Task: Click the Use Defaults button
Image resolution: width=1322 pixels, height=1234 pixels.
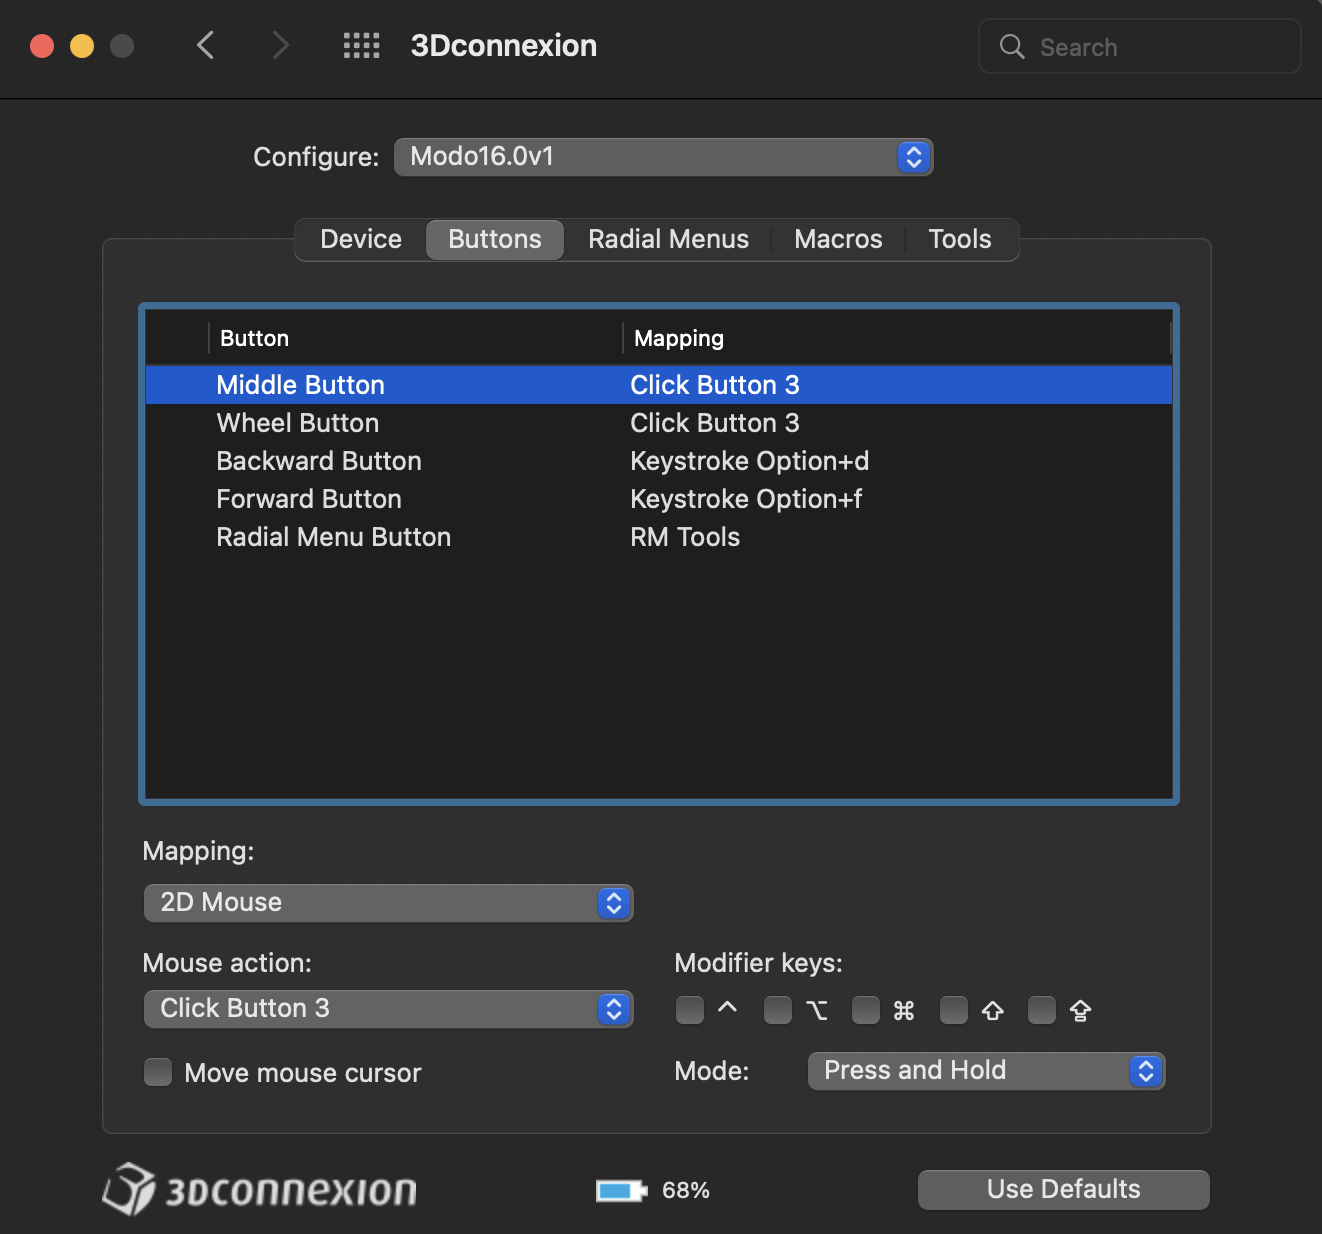Action: [1064, 1190]
